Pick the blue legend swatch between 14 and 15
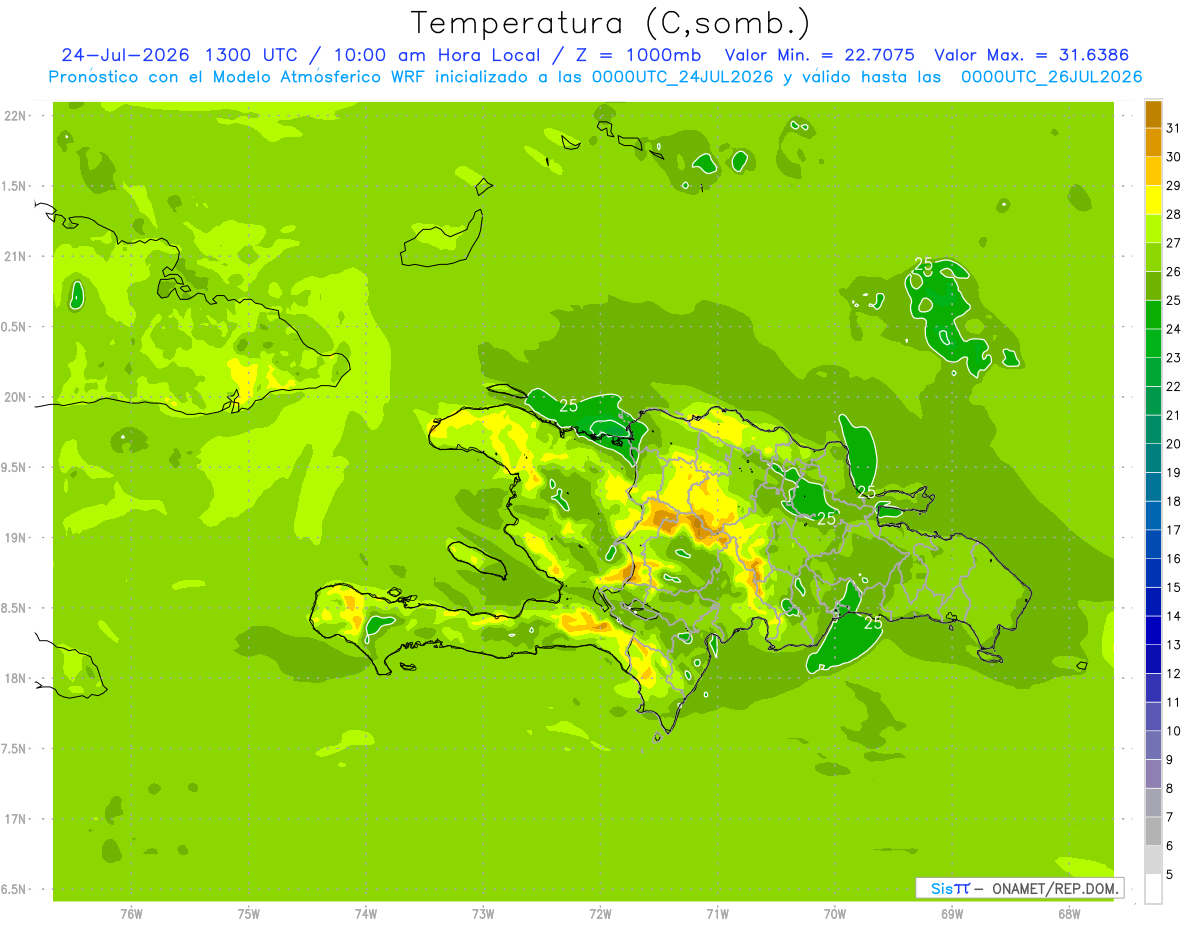 click(1153, 602)
